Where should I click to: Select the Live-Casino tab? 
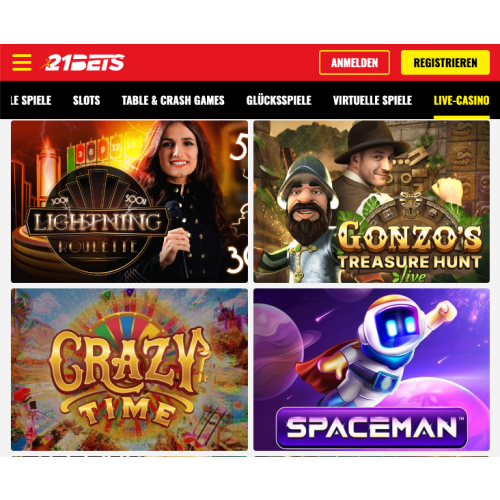[x=461, y=100]
